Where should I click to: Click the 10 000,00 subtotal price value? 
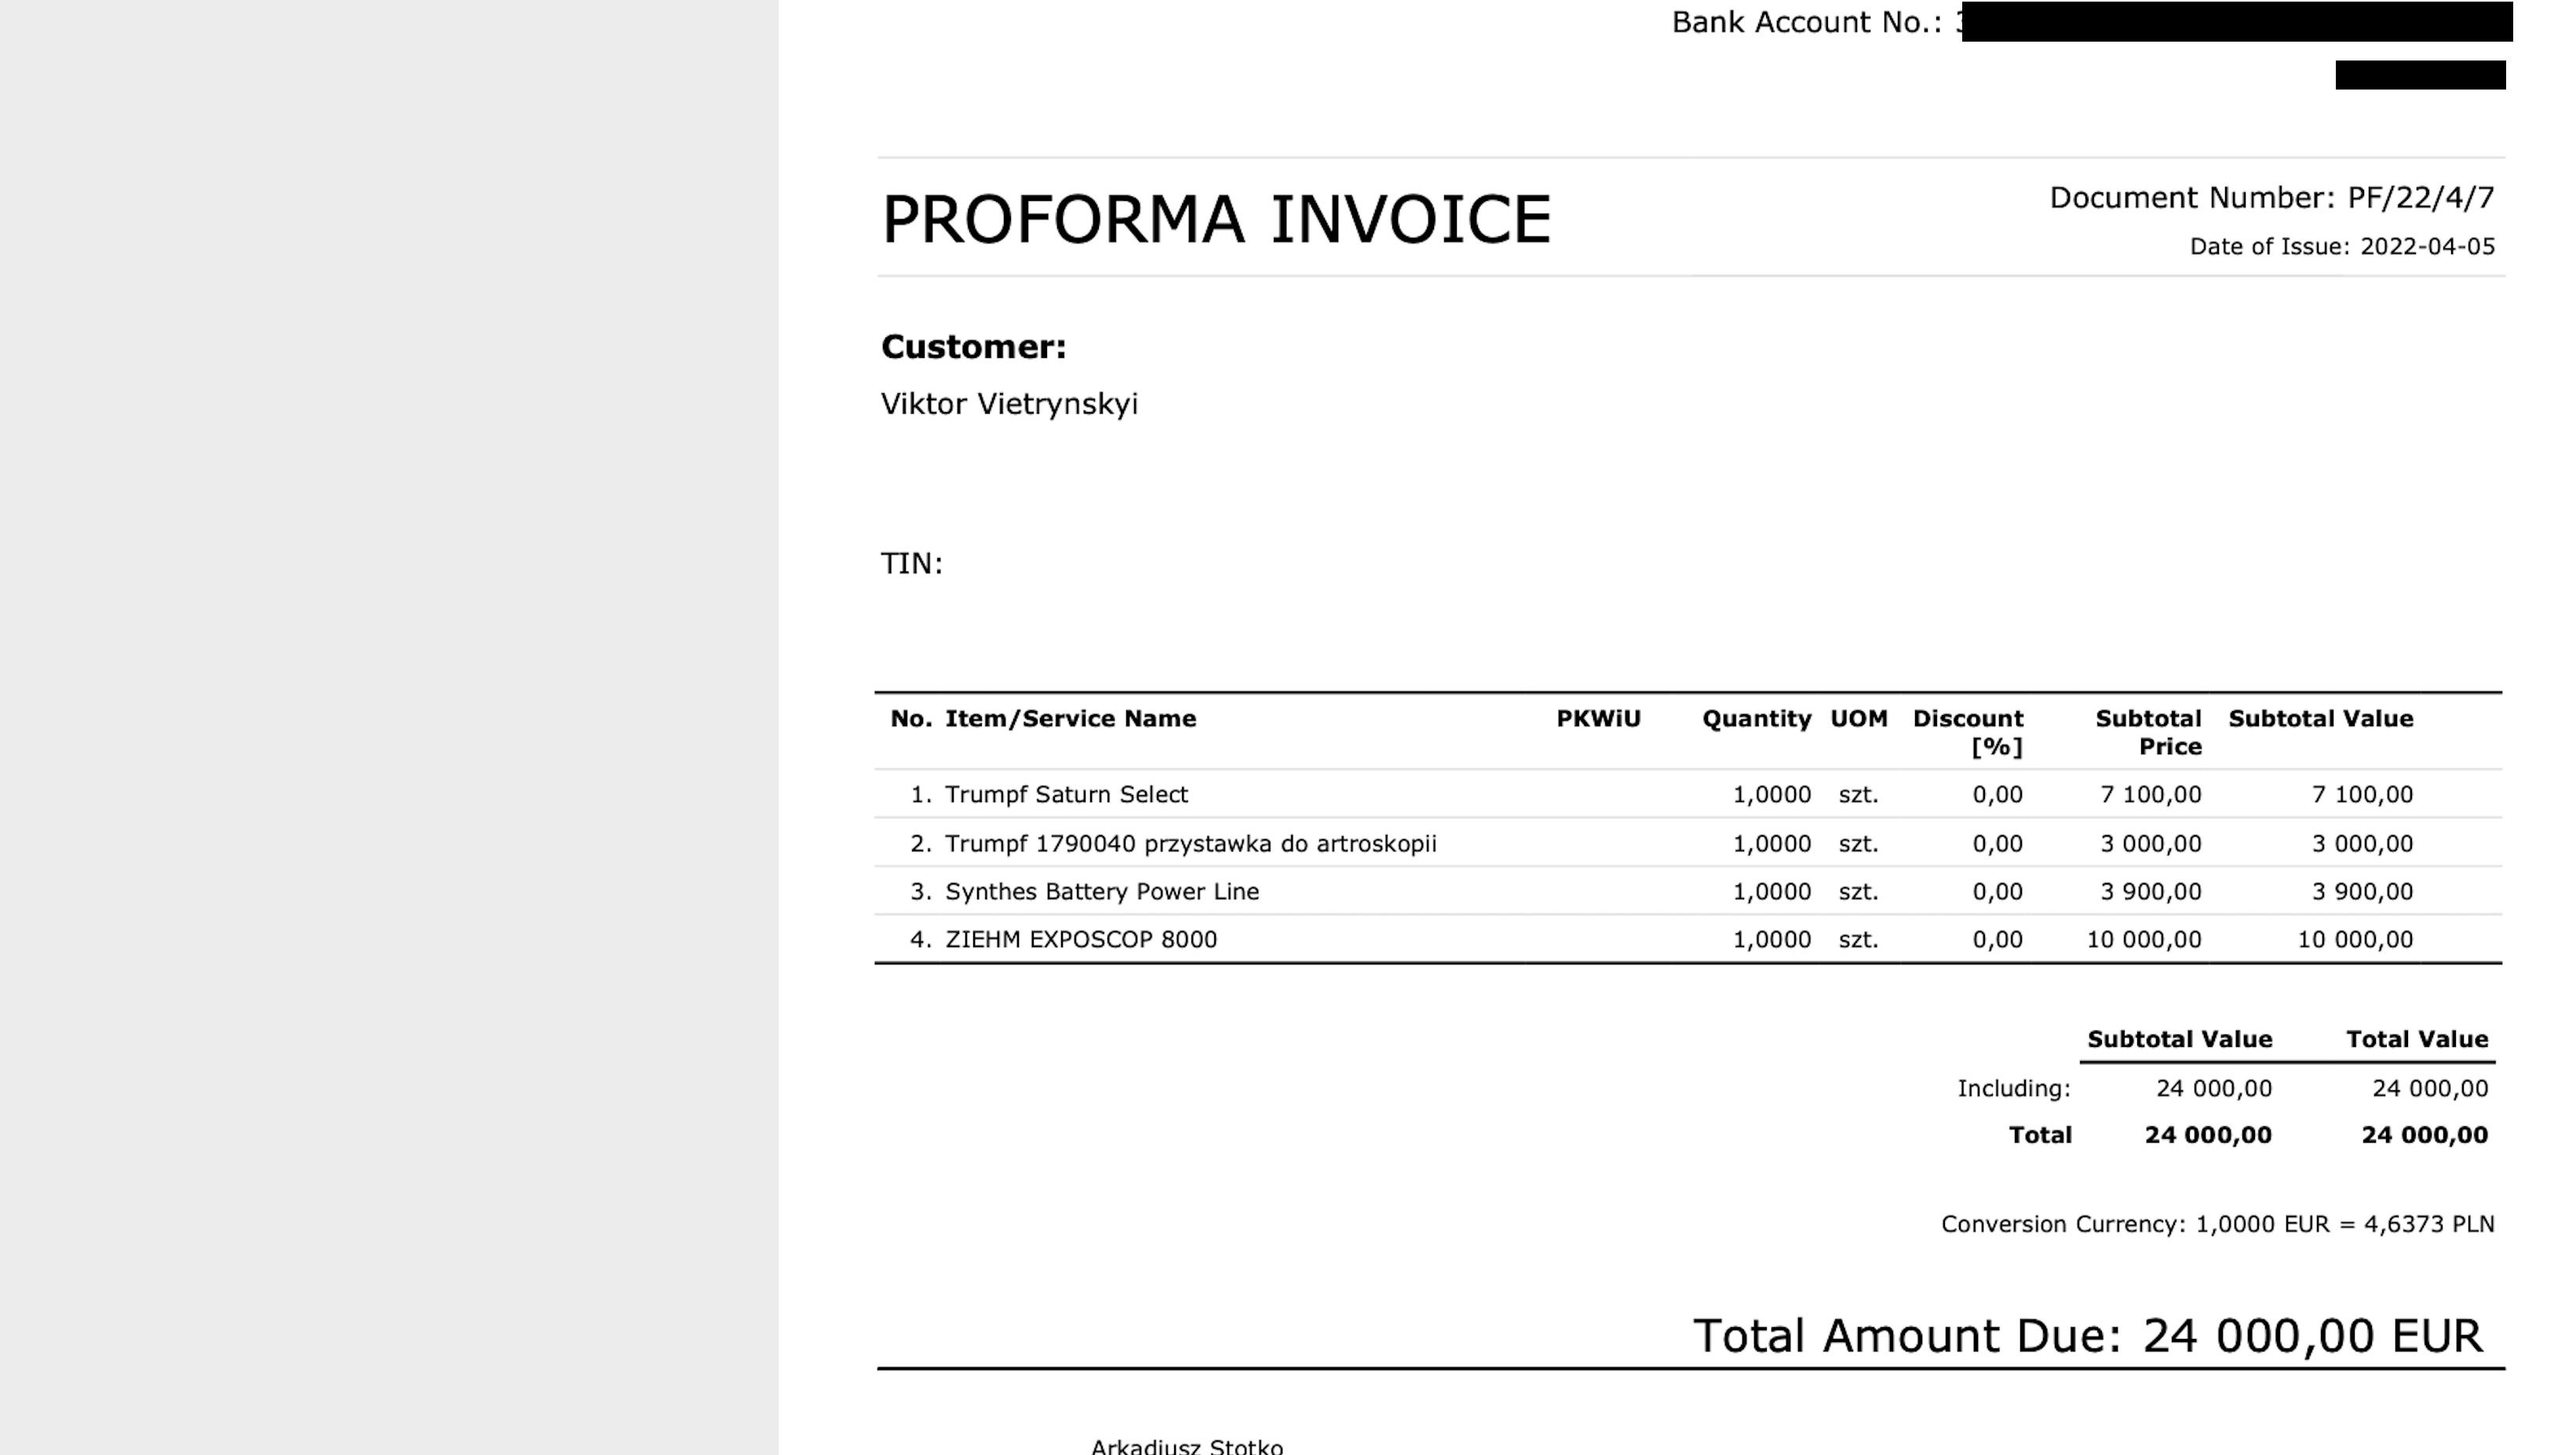2143,940
